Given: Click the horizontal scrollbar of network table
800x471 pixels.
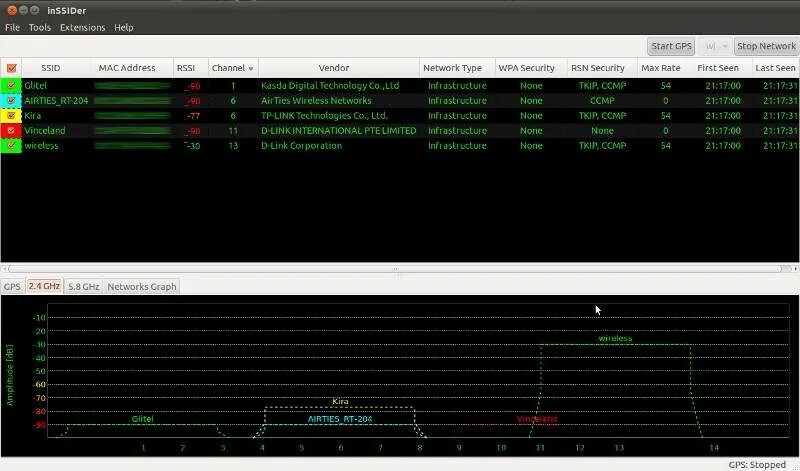Looking at the screenshot, I should [395, 268].
